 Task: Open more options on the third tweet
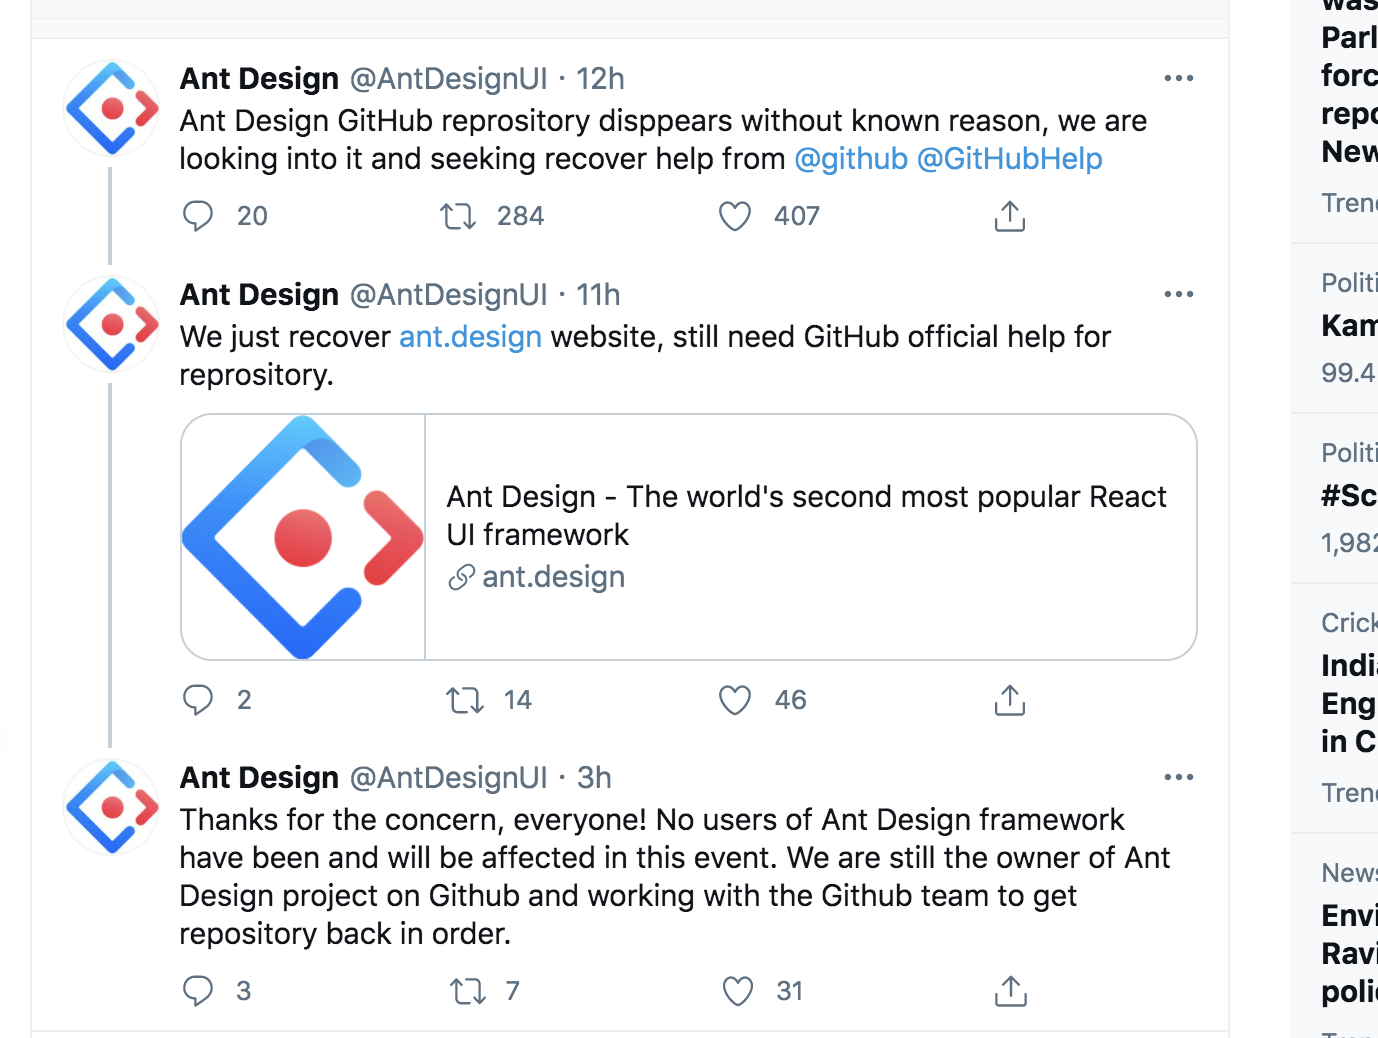click(x=1179, y=776)
